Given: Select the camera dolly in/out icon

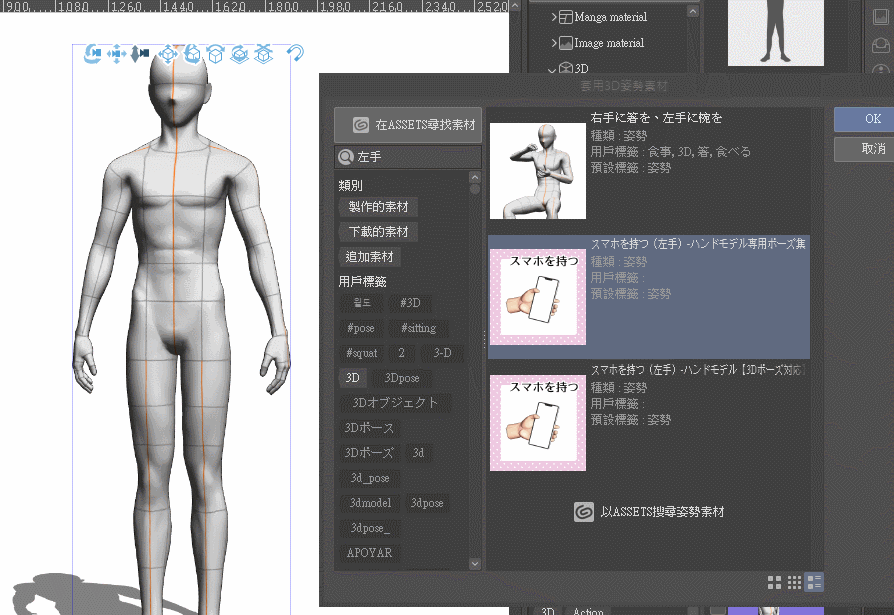Looking at the screenshot, I should [x=140, y=54].
